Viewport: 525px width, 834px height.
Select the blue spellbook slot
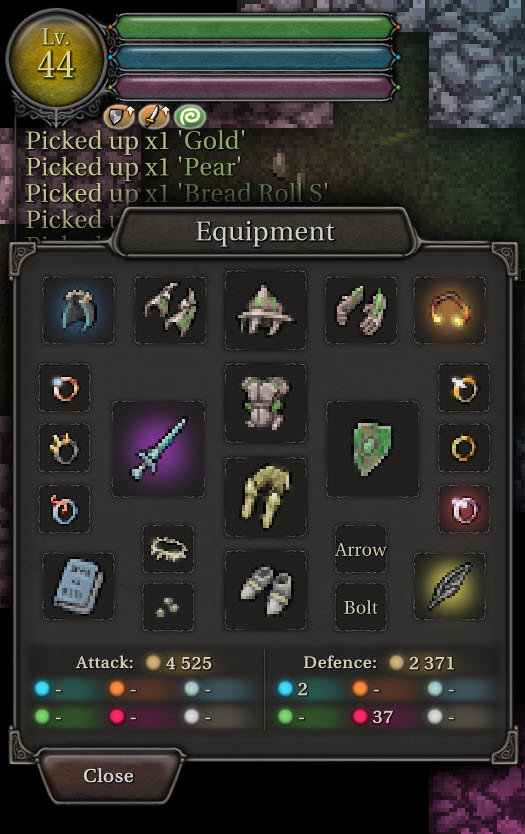pyautogui.click(x=78, y=586)
